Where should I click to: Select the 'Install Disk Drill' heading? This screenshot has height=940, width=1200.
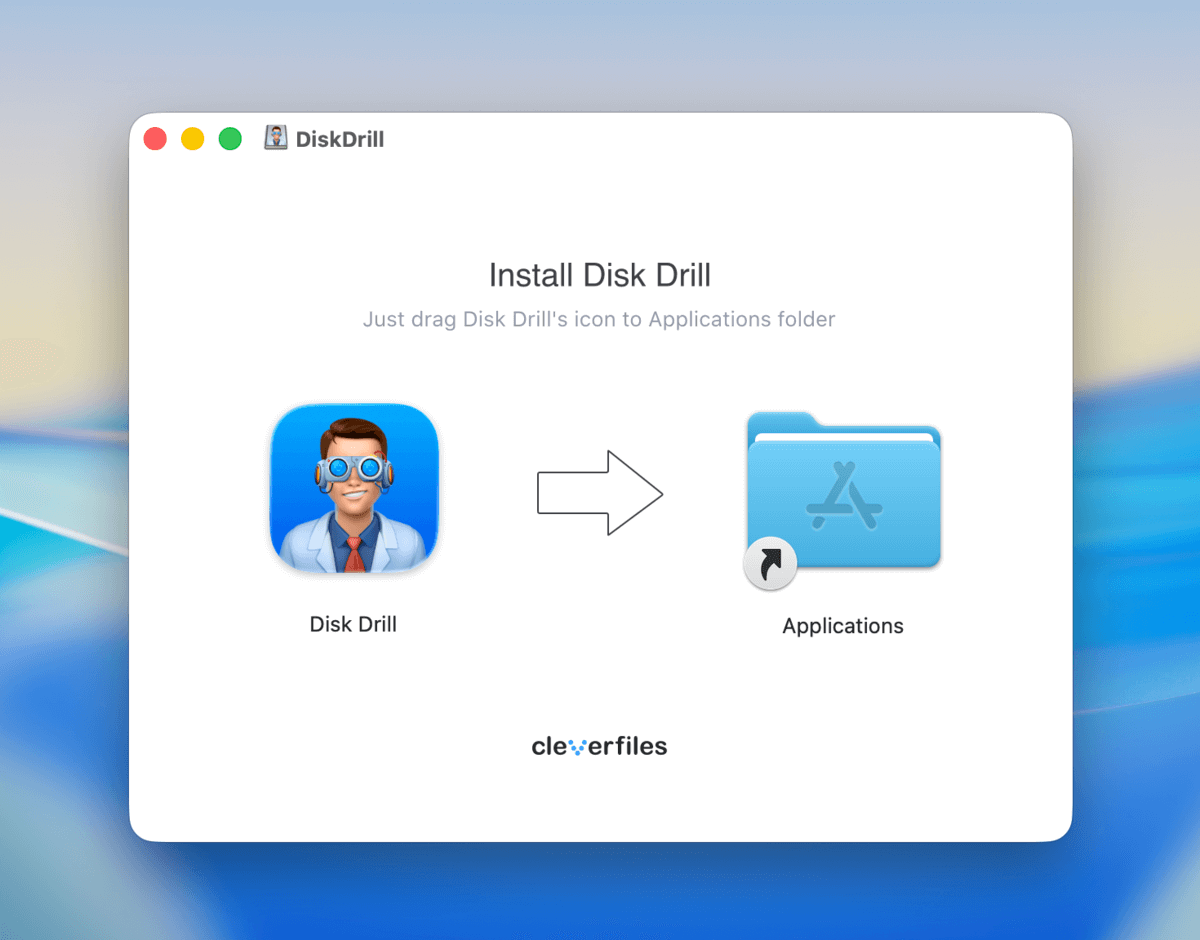[x=599, y=275]
